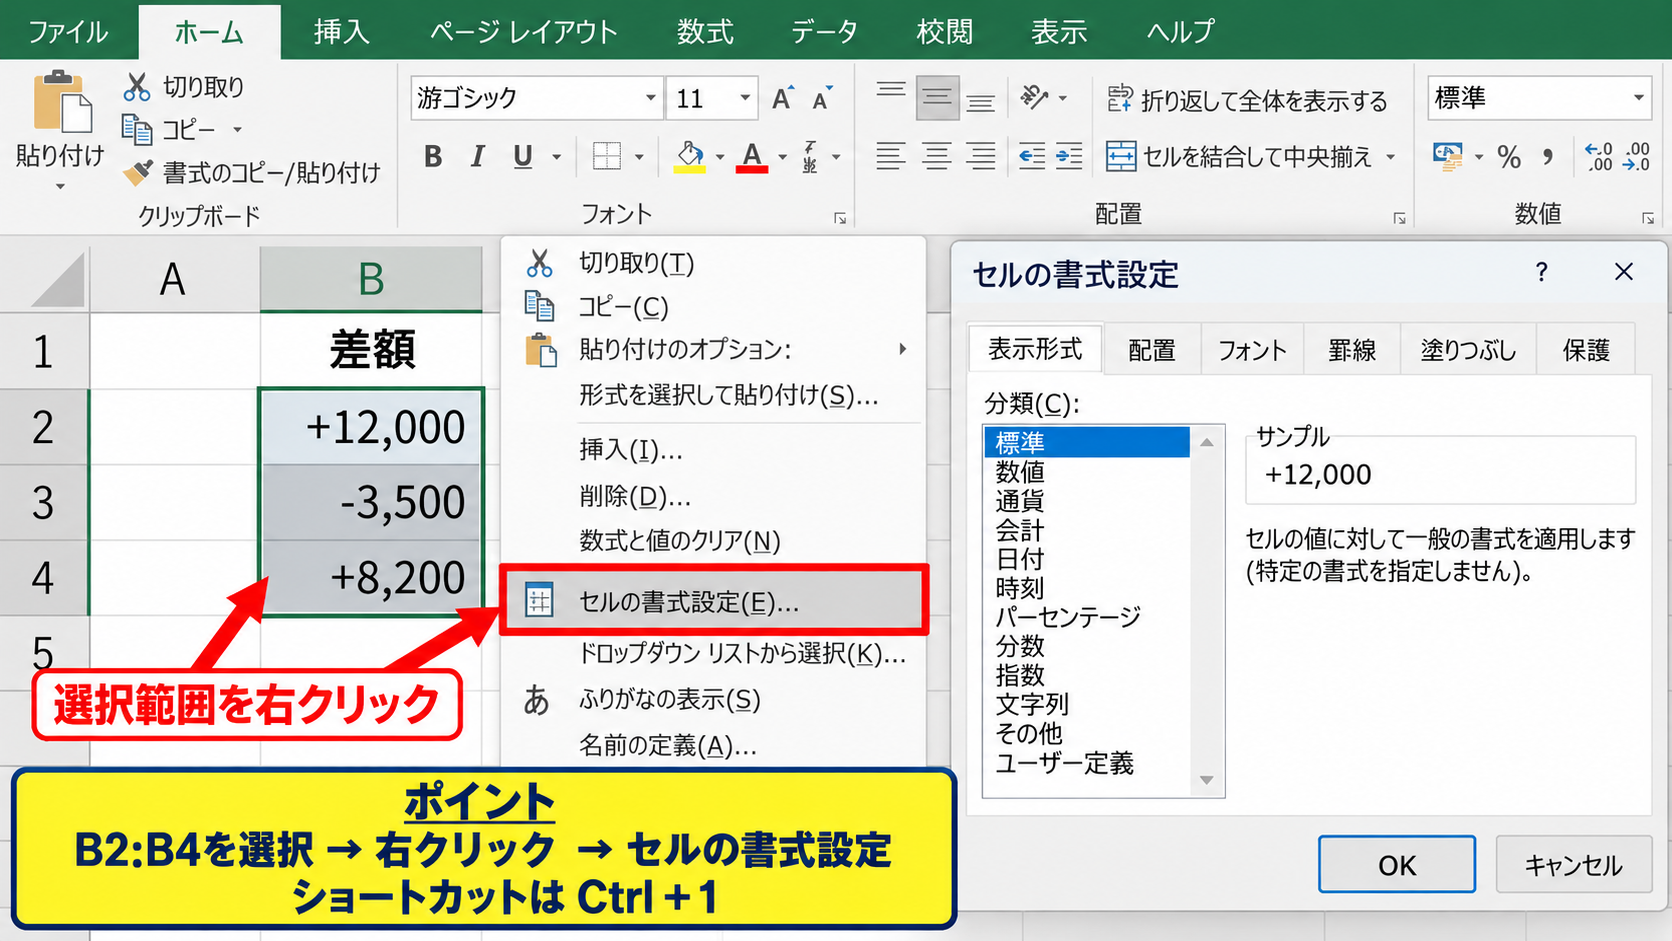
Task: Toggle center horizontal text alignment
Action: pos(936,156)
